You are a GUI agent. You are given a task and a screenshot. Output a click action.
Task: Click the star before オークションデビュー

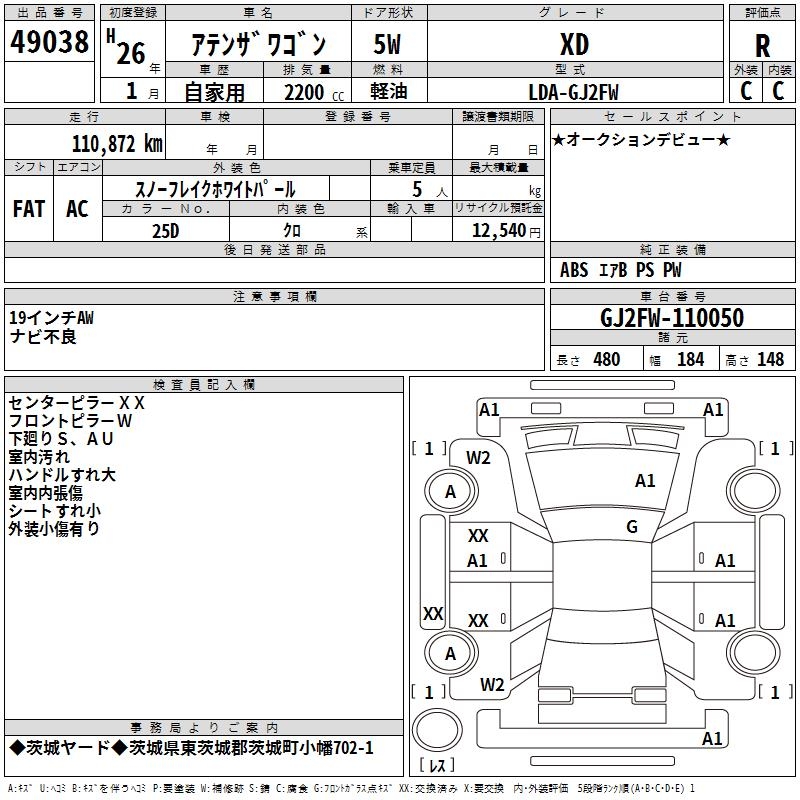(558, 139)
